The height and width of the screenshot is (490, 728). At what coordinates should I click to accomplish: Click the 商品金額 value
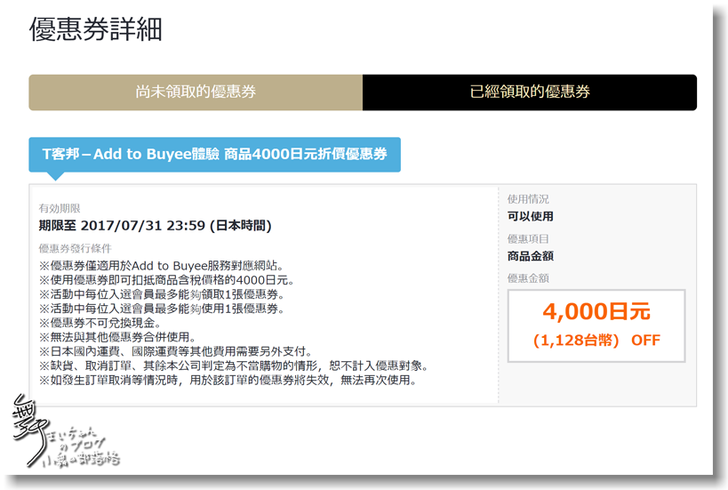530,256
